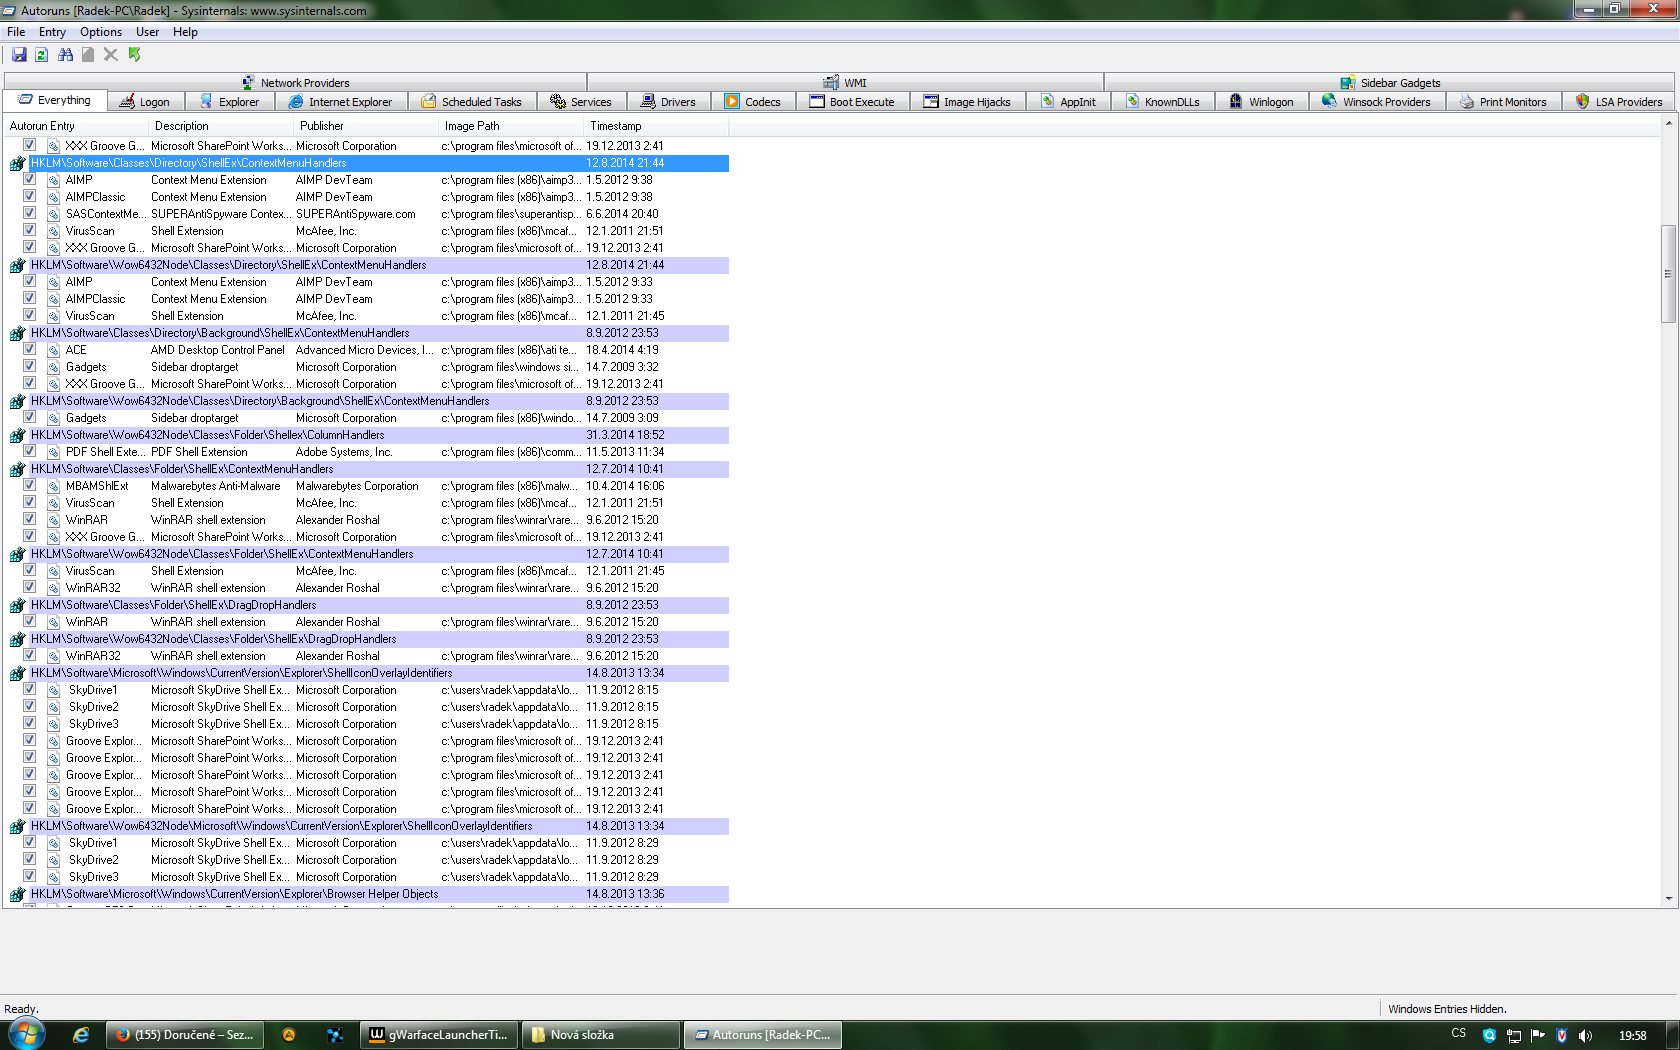Click the blue magnifier shield tray icon
Viewport: 1680px width, 1050px height.
coord(1489,1036)
